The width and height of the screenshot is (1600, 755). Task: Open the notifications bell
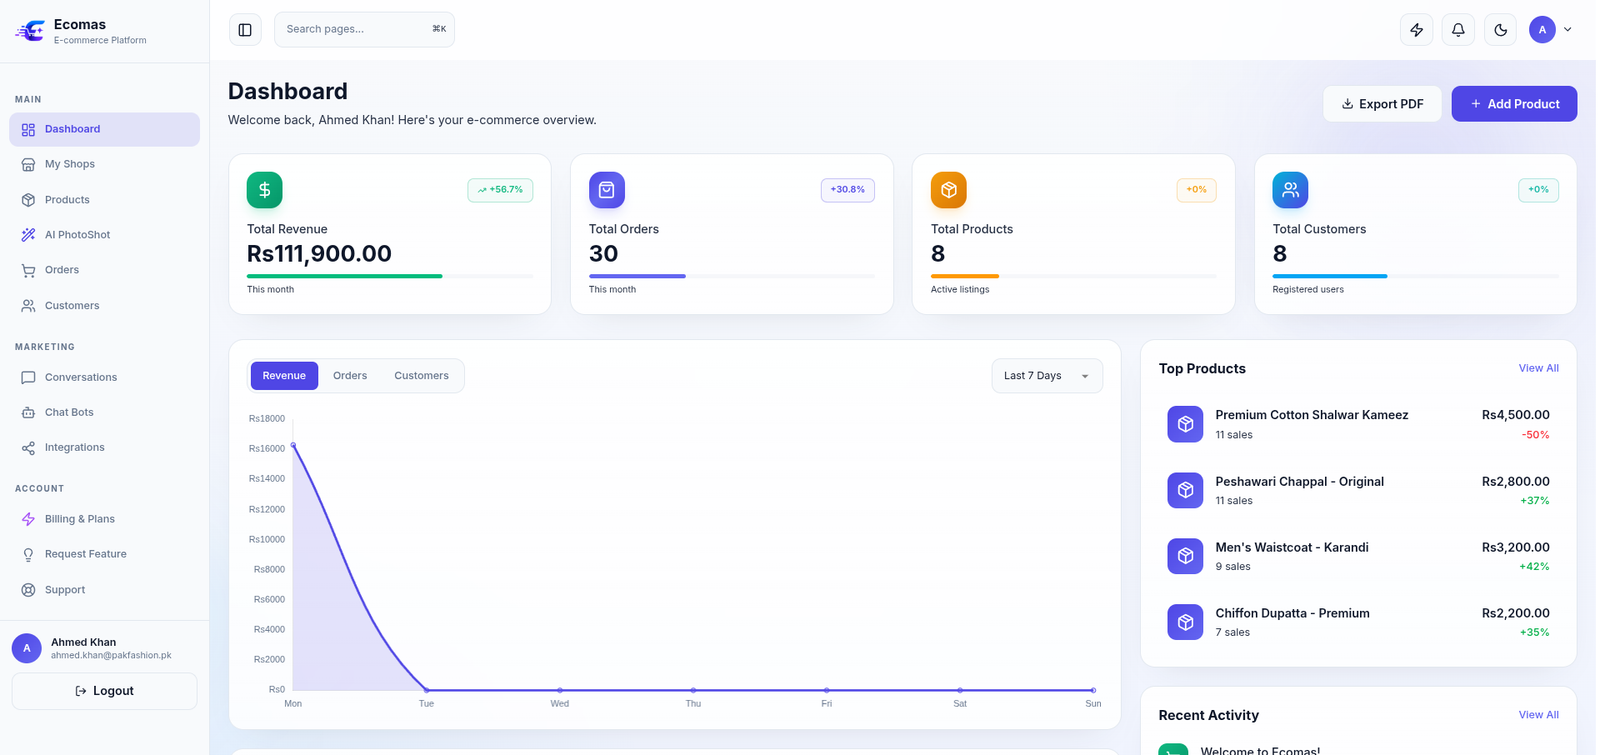[x=1458, y=30]
